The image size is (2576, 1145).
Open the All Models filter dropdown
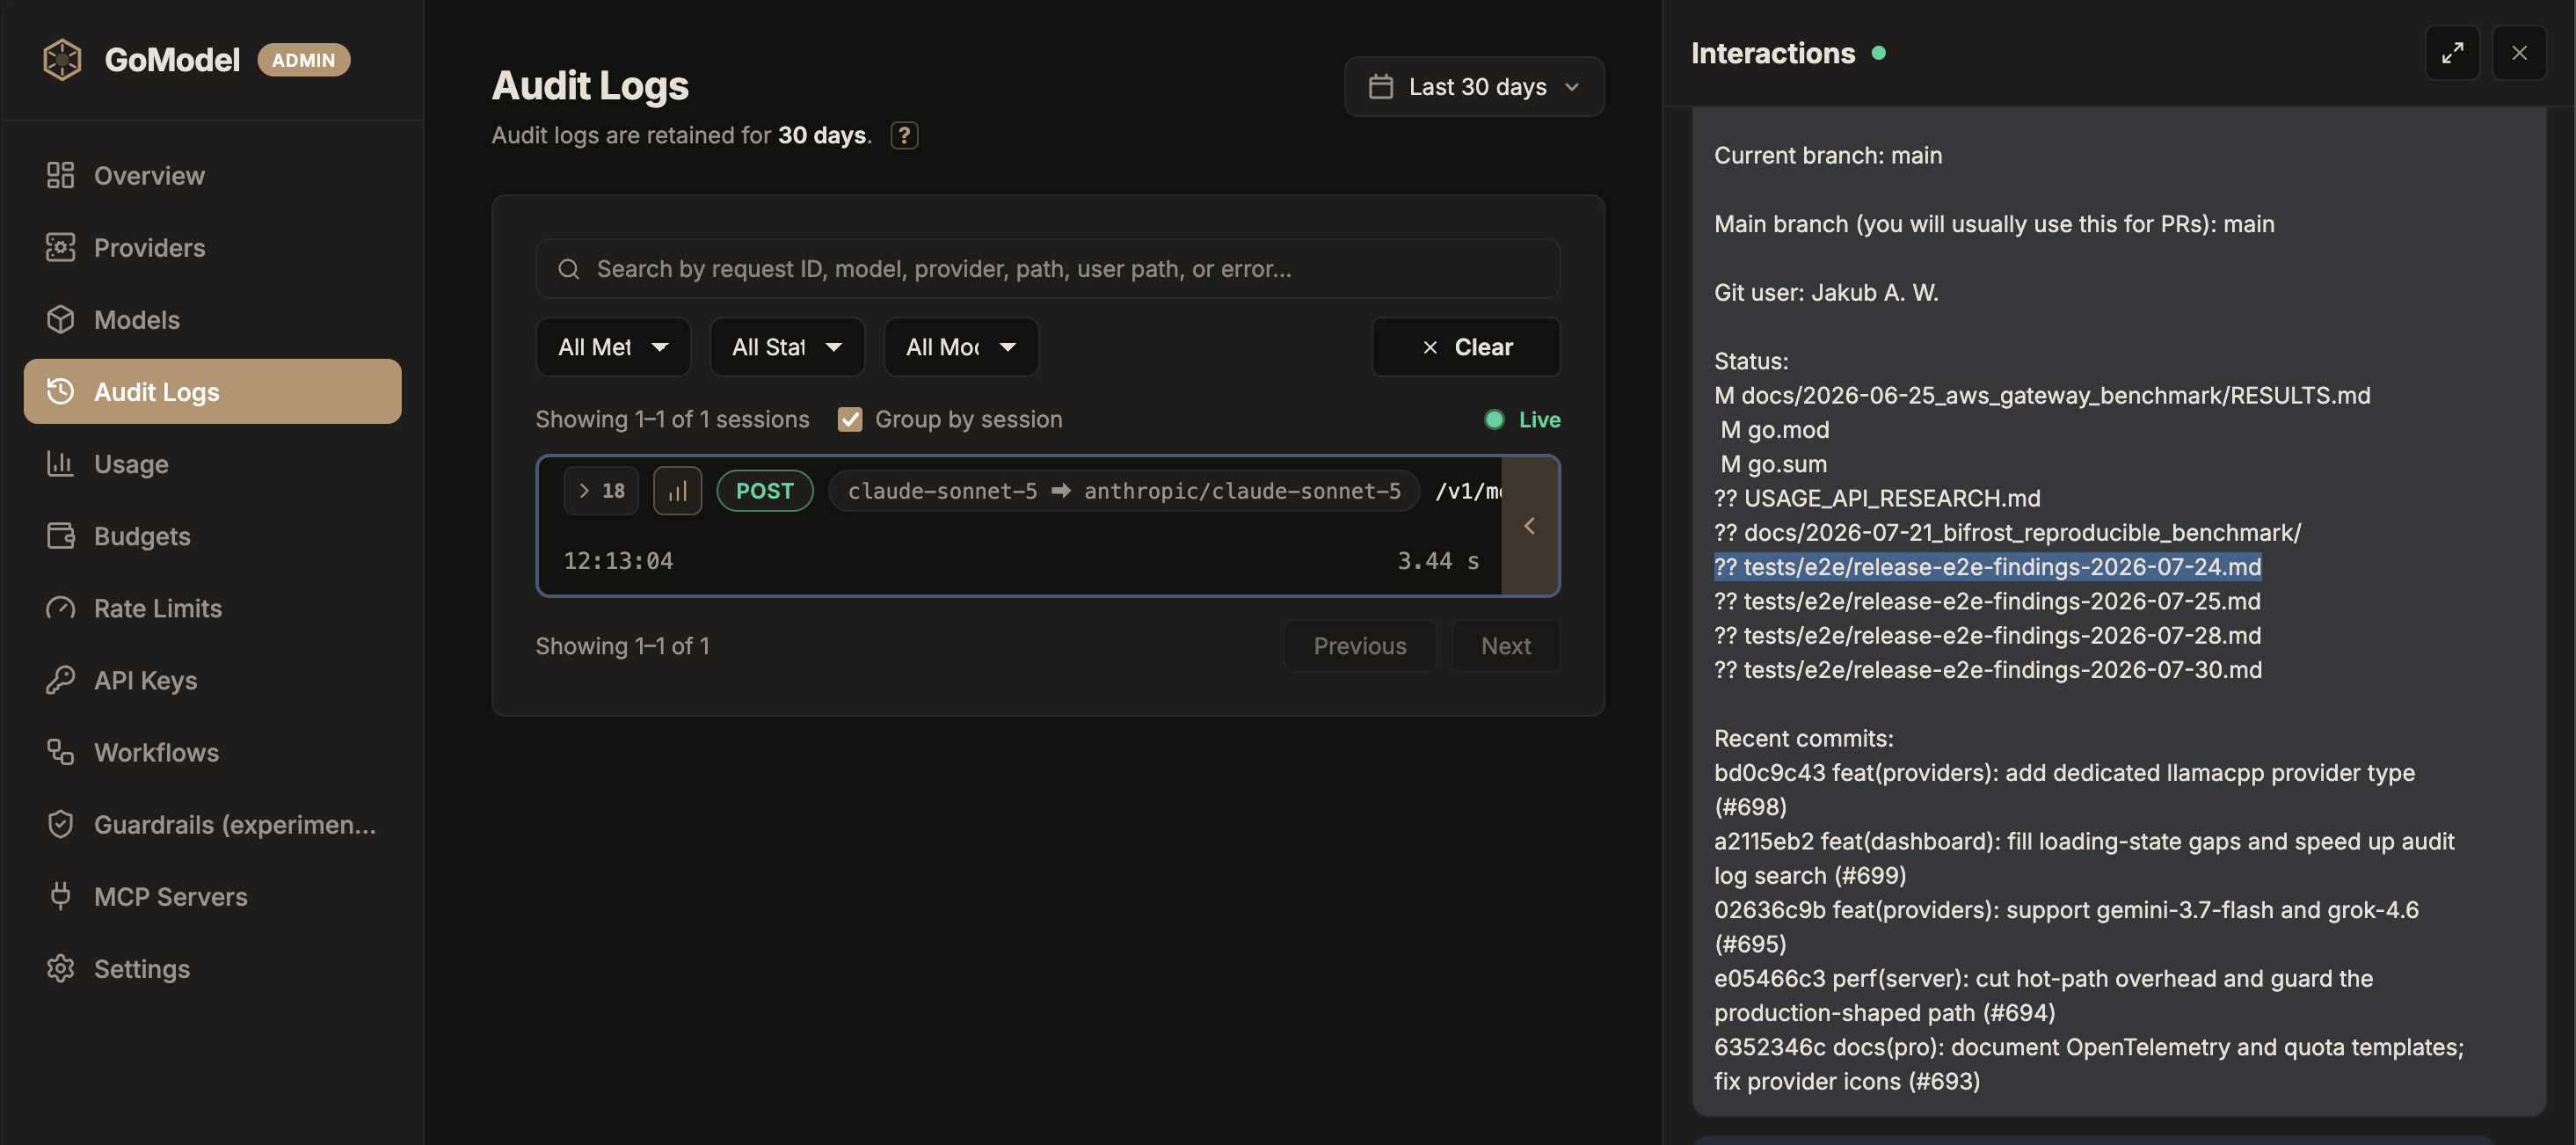pos(961,347)
